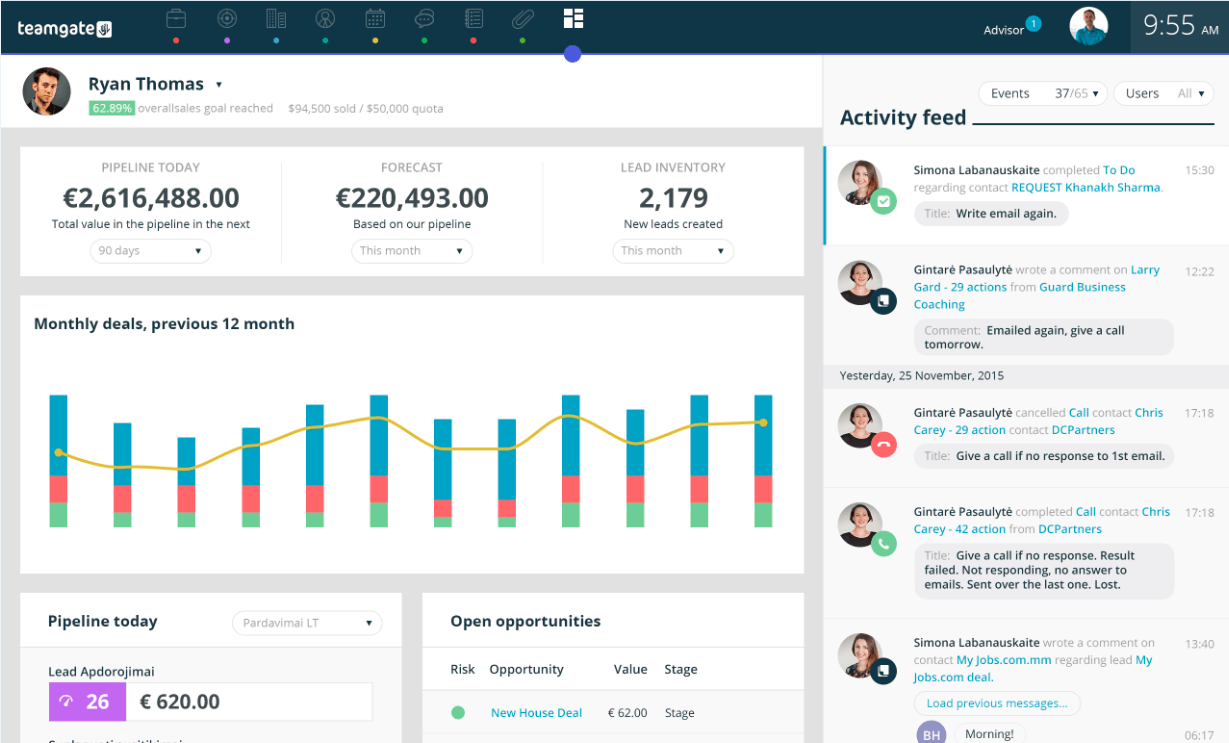
Task: Click Load previous messages
Action: pyautogui.click(x=996, y=703)
